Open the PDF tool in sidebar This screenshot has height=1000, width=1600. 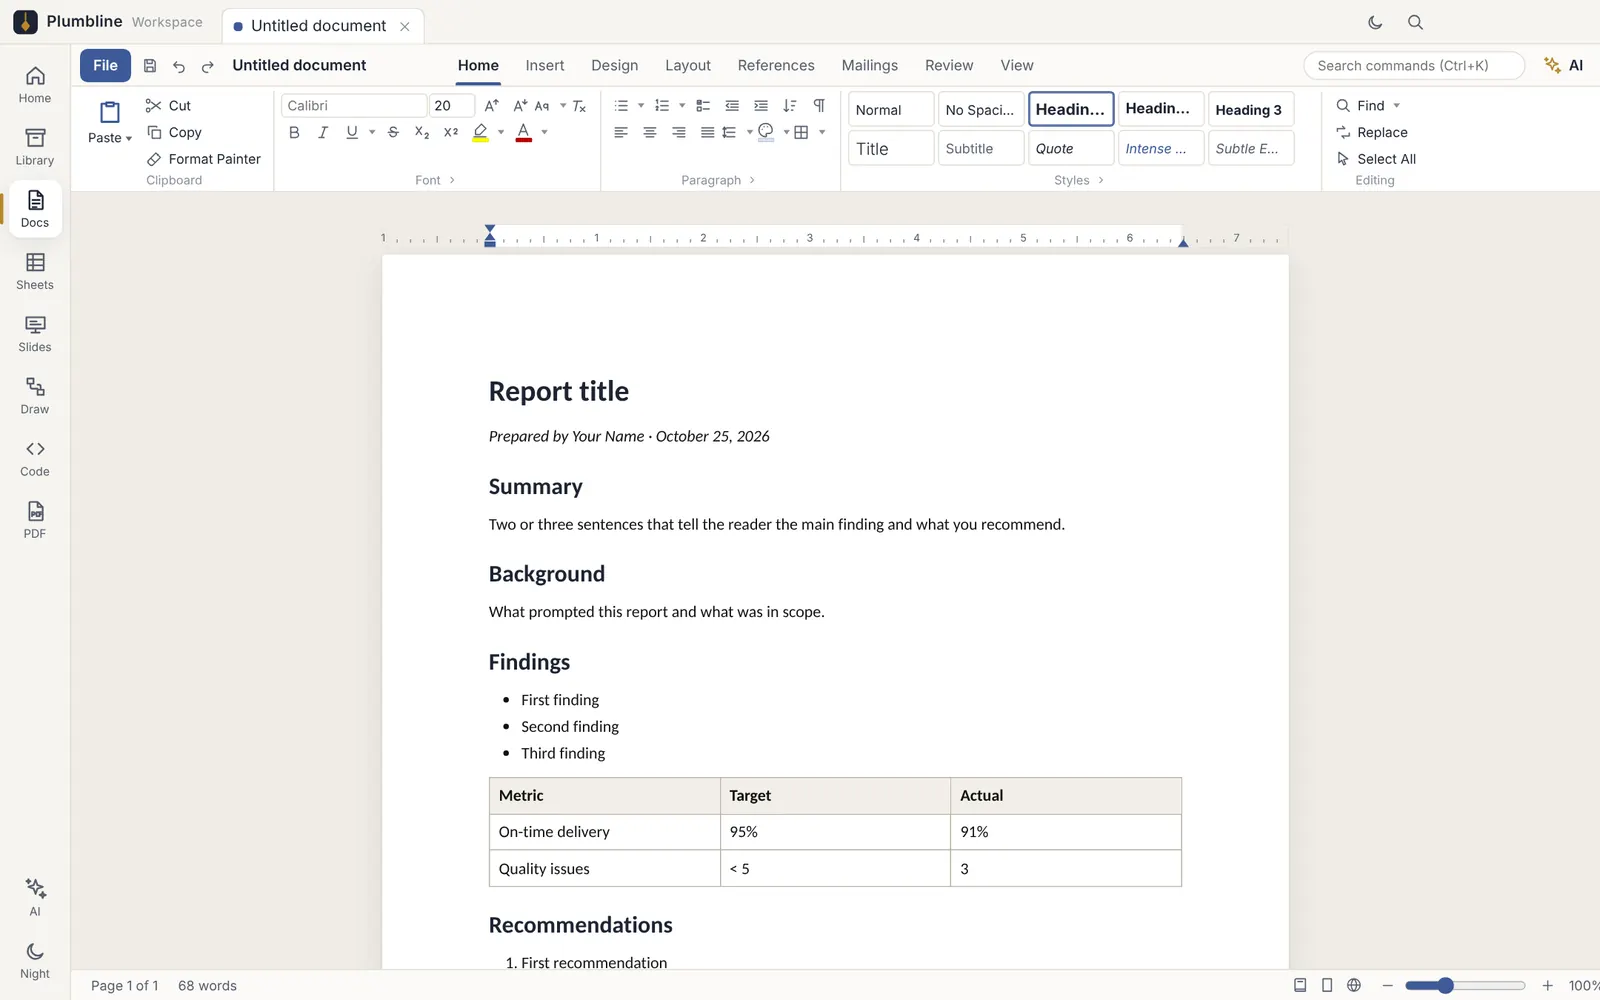point(35,520)
